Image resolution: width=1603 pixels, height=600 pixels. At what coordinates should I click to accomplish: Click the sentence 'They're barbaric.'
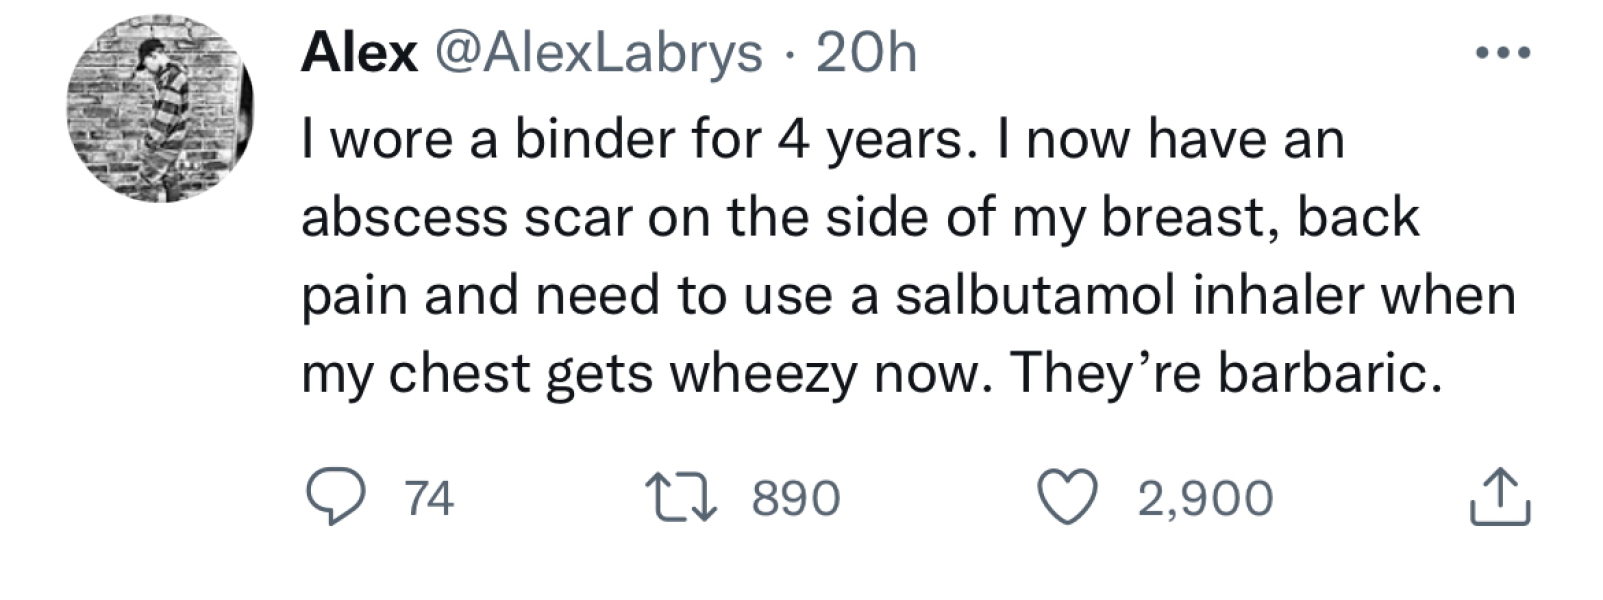[x=1226, y=373]
